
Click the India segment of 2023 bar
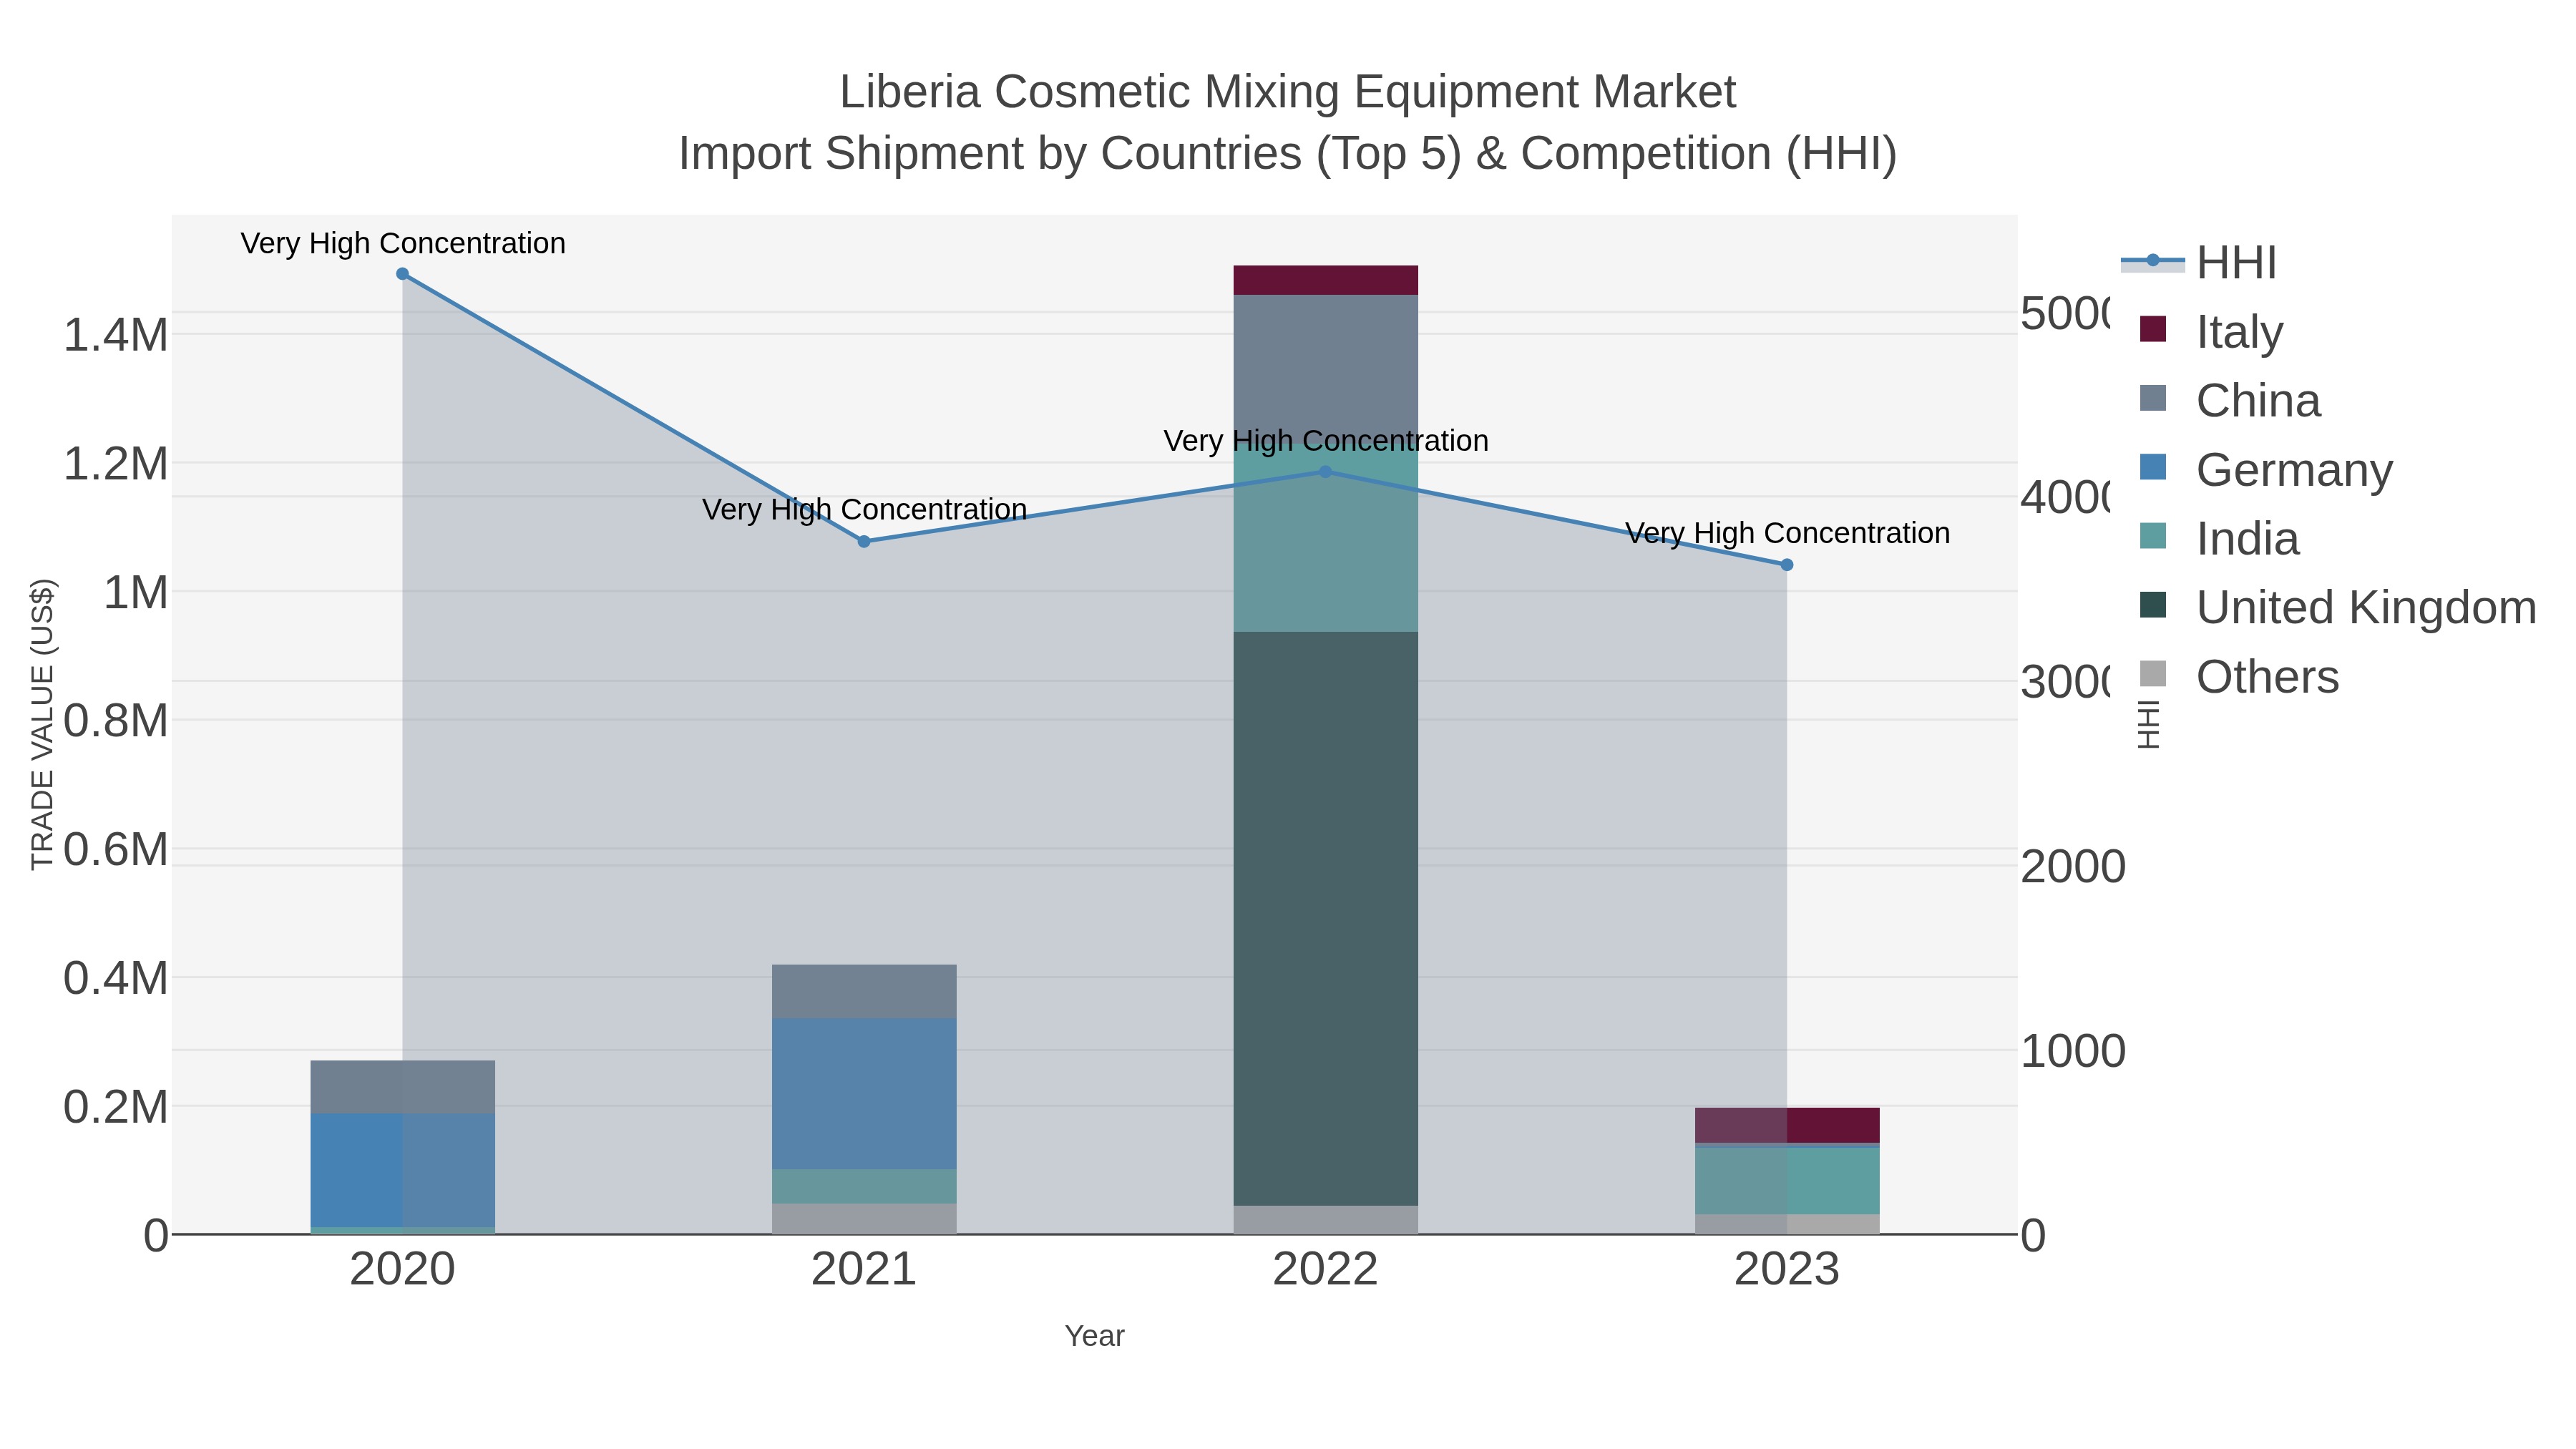tap(1787, 1181)
